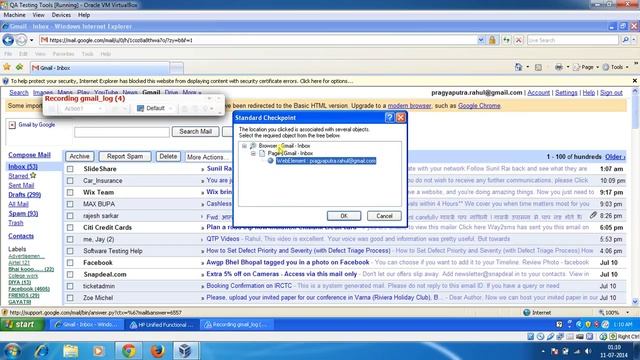Select the Browser Gmail - Inbox tree node
This screenshot has height=360, width=640.
pos(284,146)
